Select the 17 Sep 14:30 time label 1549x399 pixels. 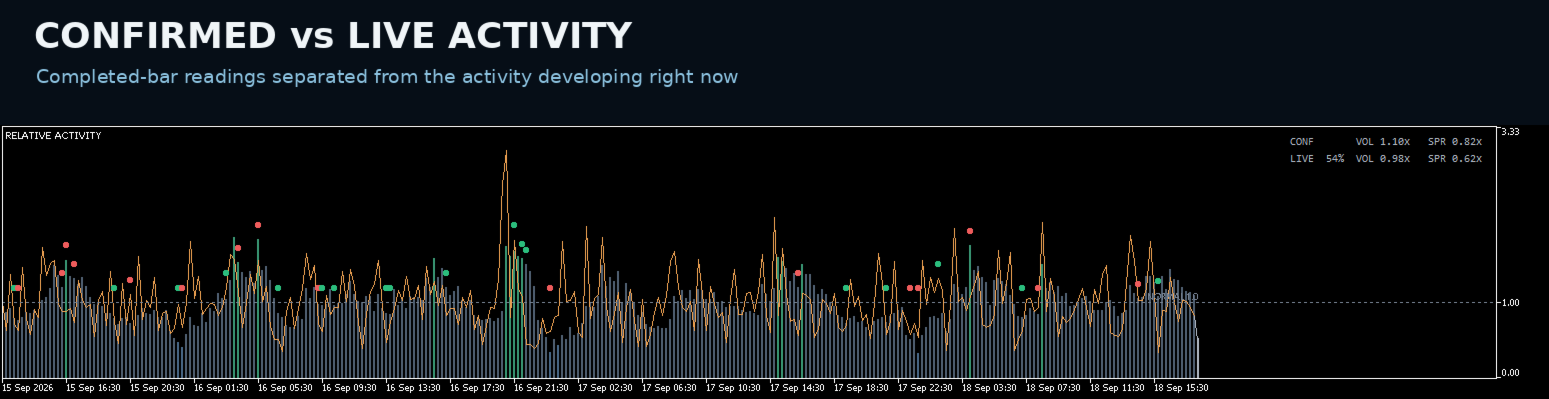click(798, 387)
